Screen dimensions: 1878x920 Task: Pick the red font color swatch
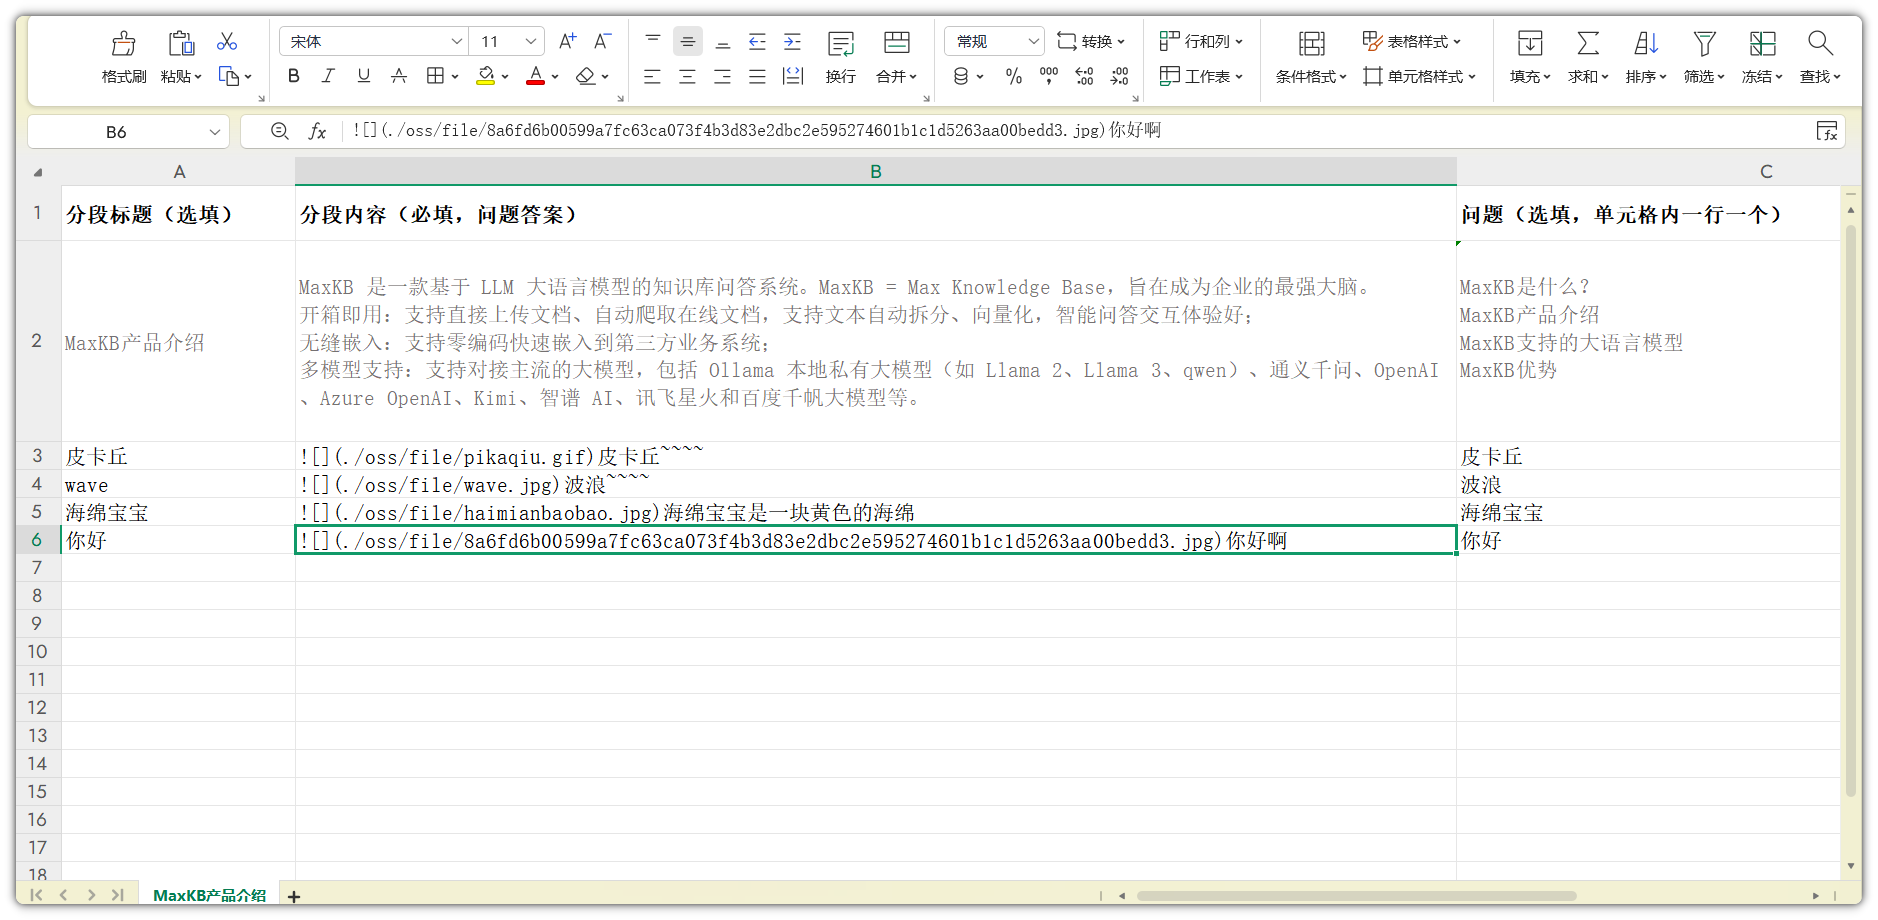pos(534,84)
